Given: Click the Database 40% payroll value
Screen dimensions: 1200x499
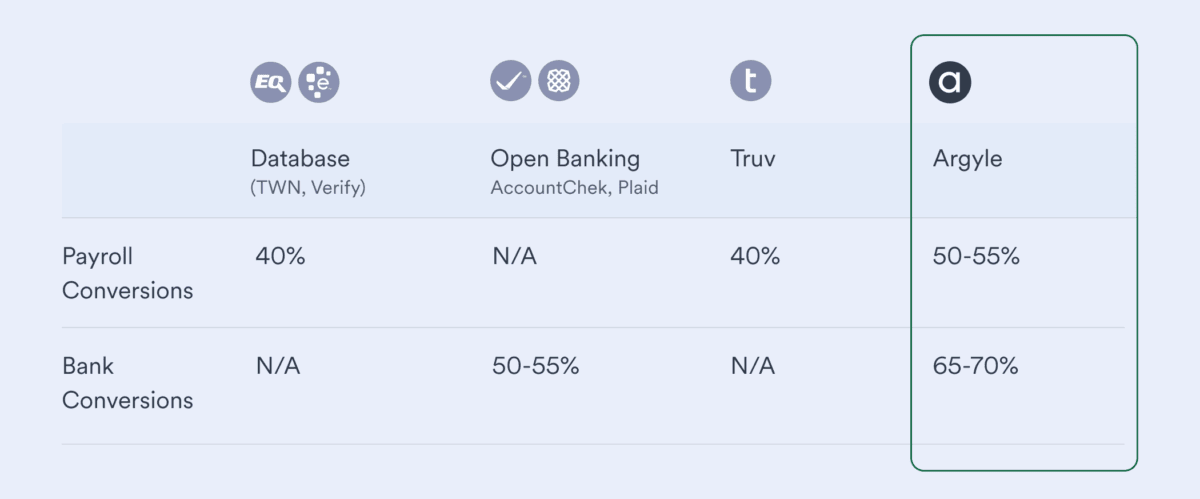Looking at the screenshot, I should [x=280, y=256].
